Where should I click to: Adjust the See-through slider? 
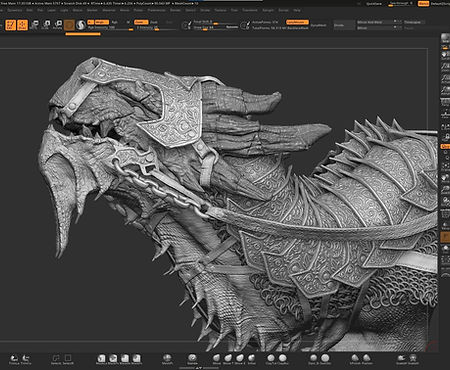click(401, 4)
